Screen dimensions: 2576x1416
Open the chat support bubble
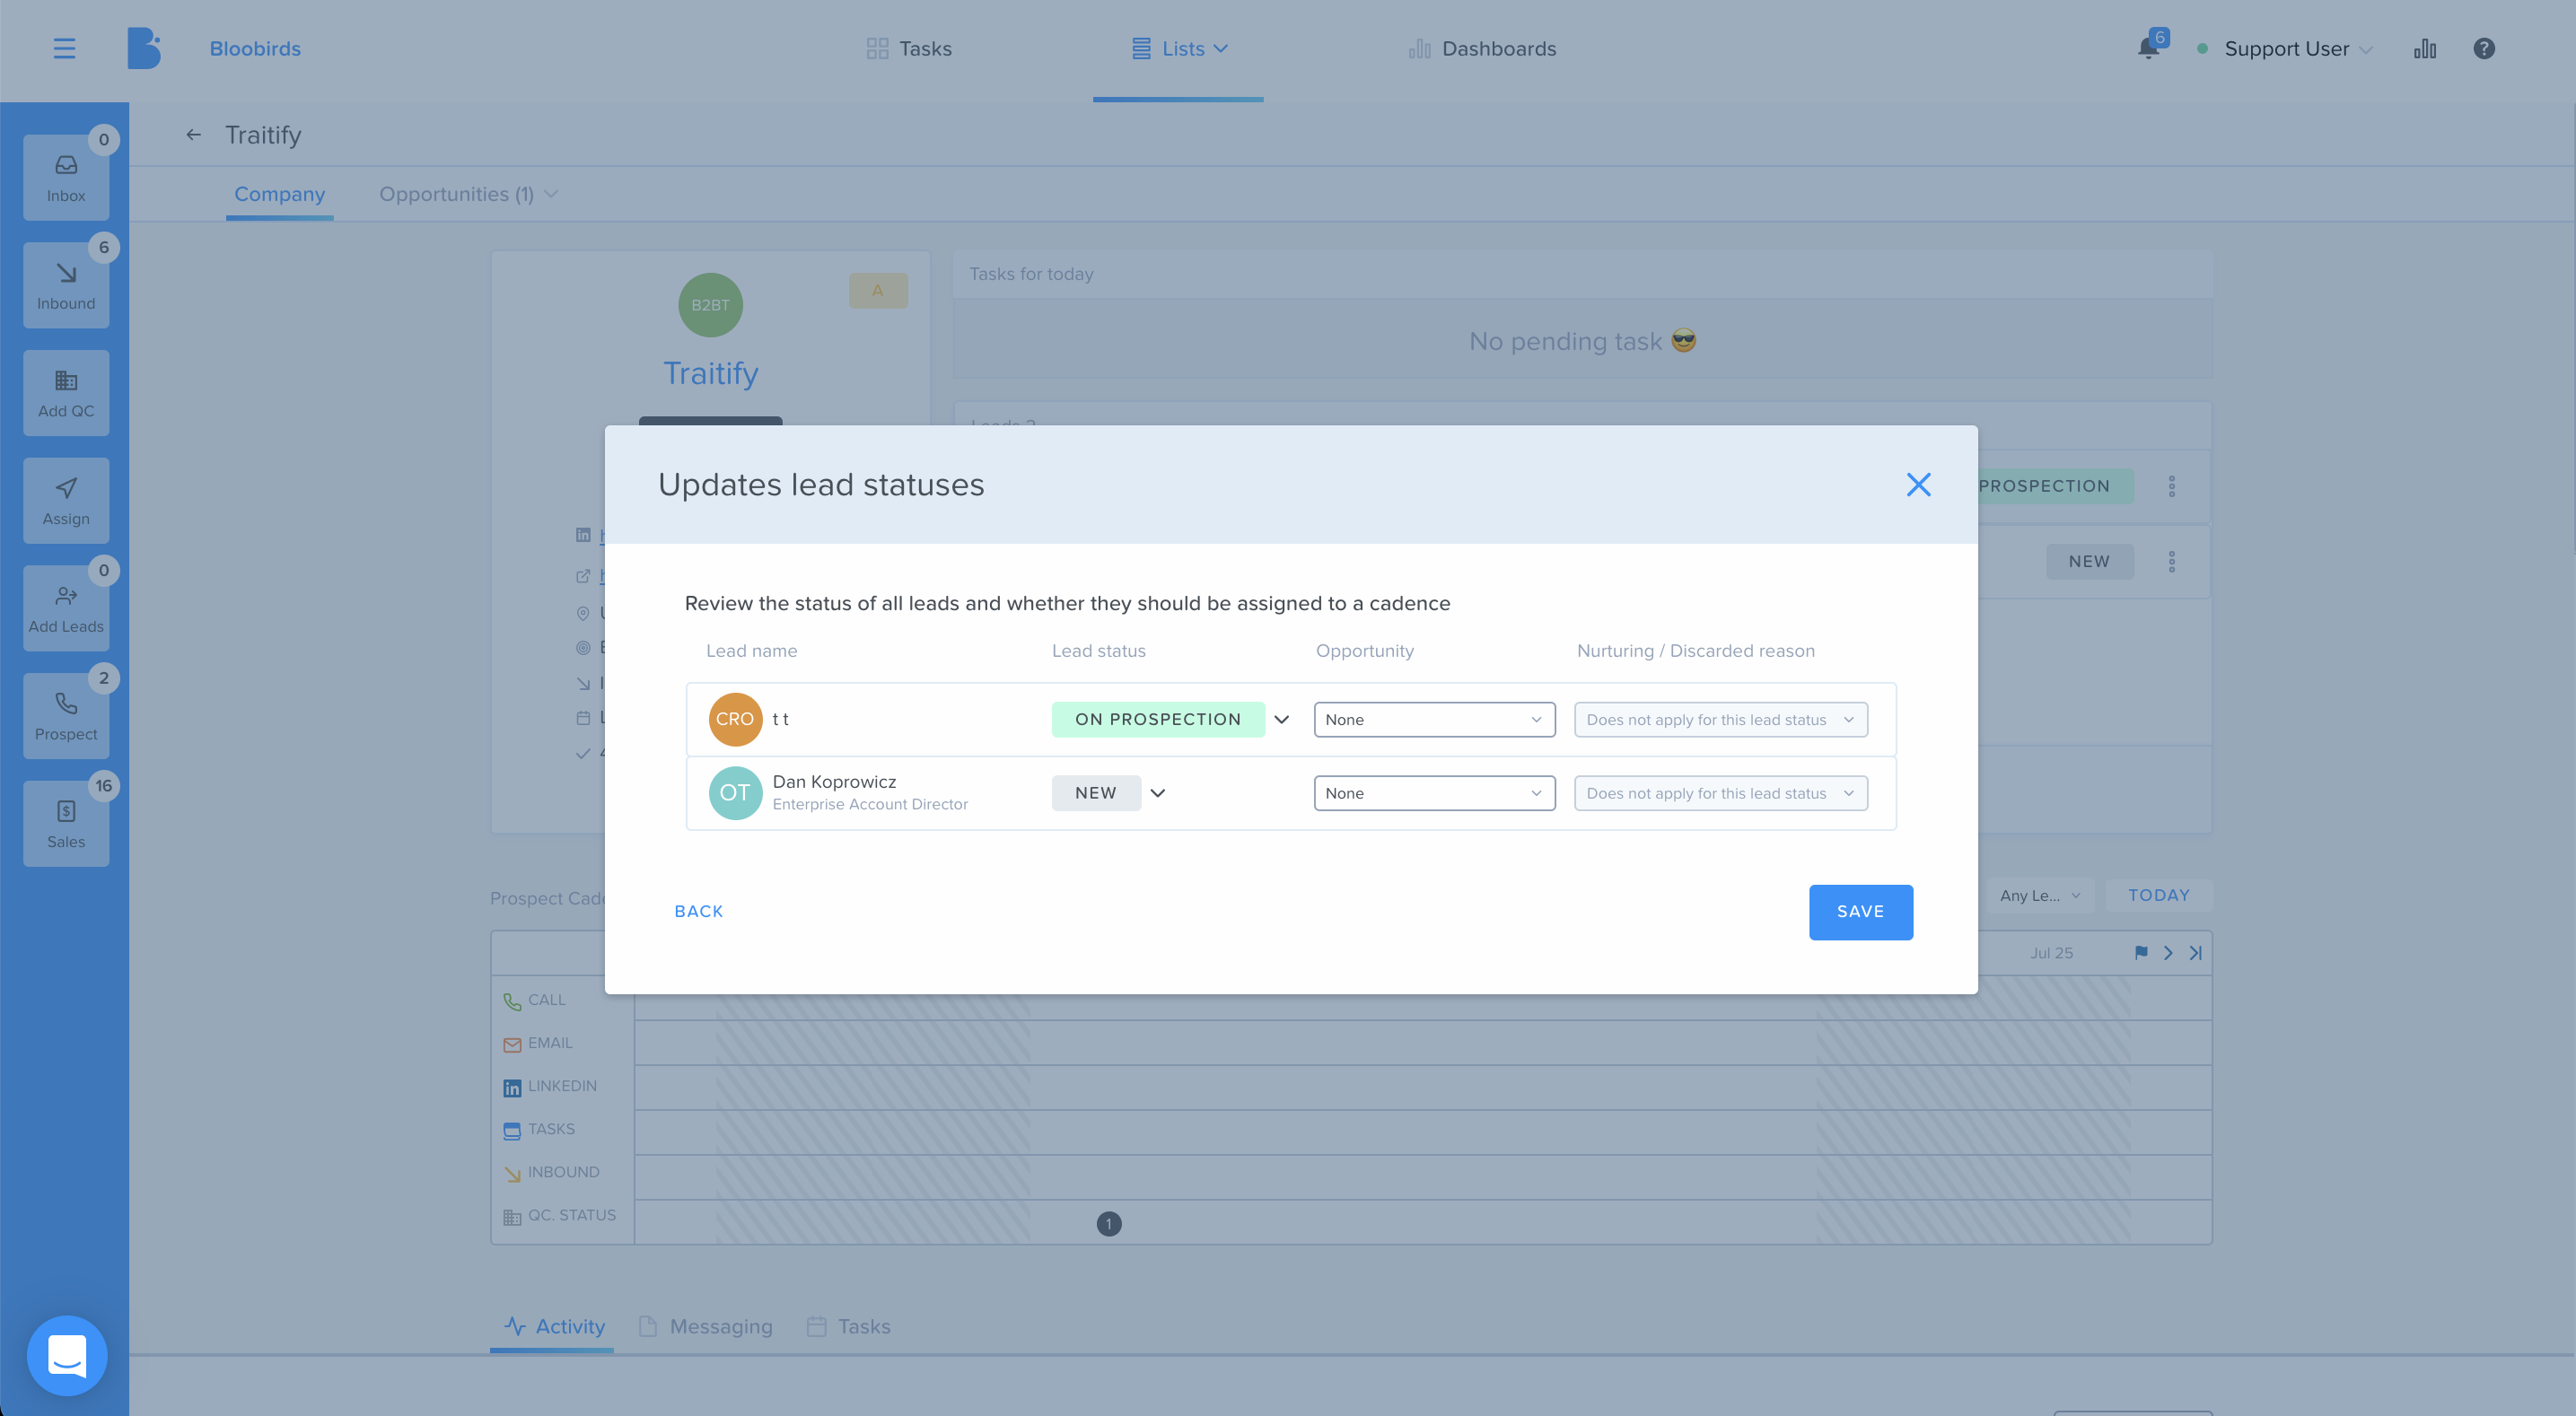pos(67,1355)
